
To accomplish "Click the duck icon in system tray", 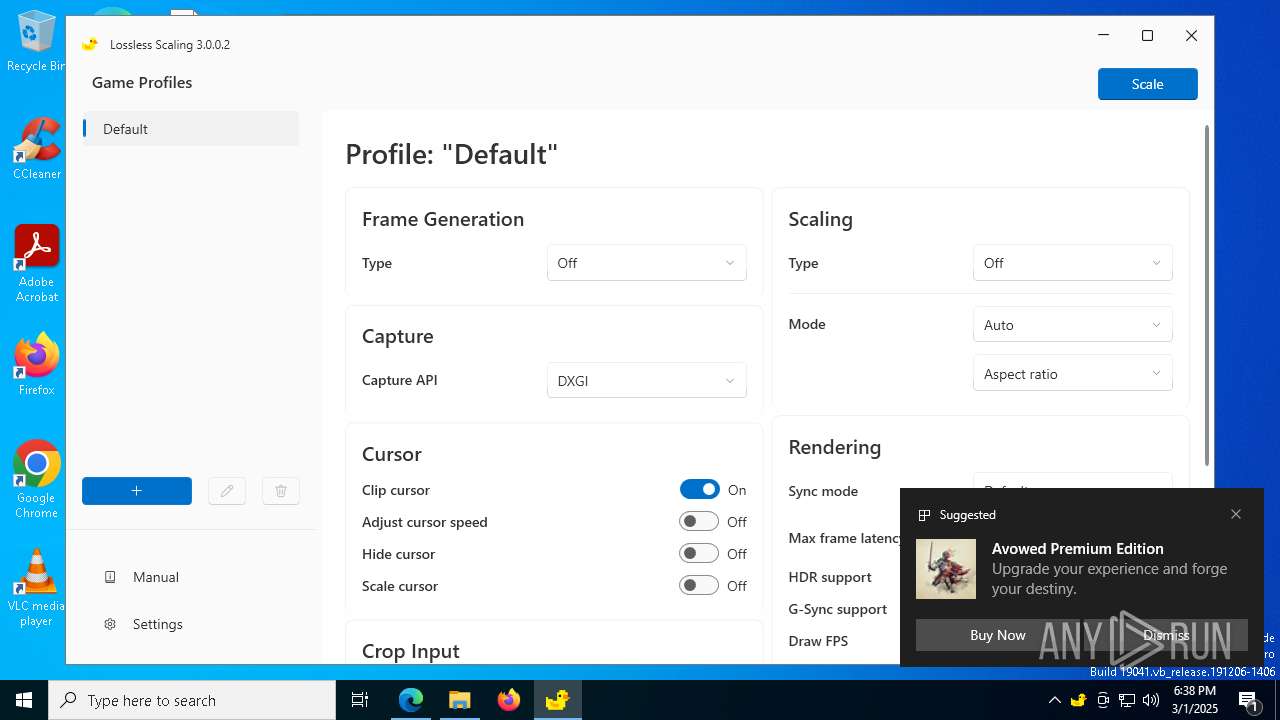I will (1078, 700).
